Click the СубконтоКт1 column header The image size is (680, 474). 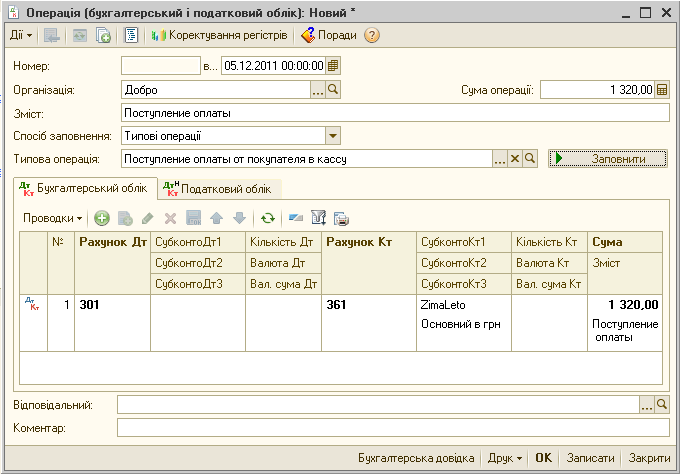(x=464, y=242)
